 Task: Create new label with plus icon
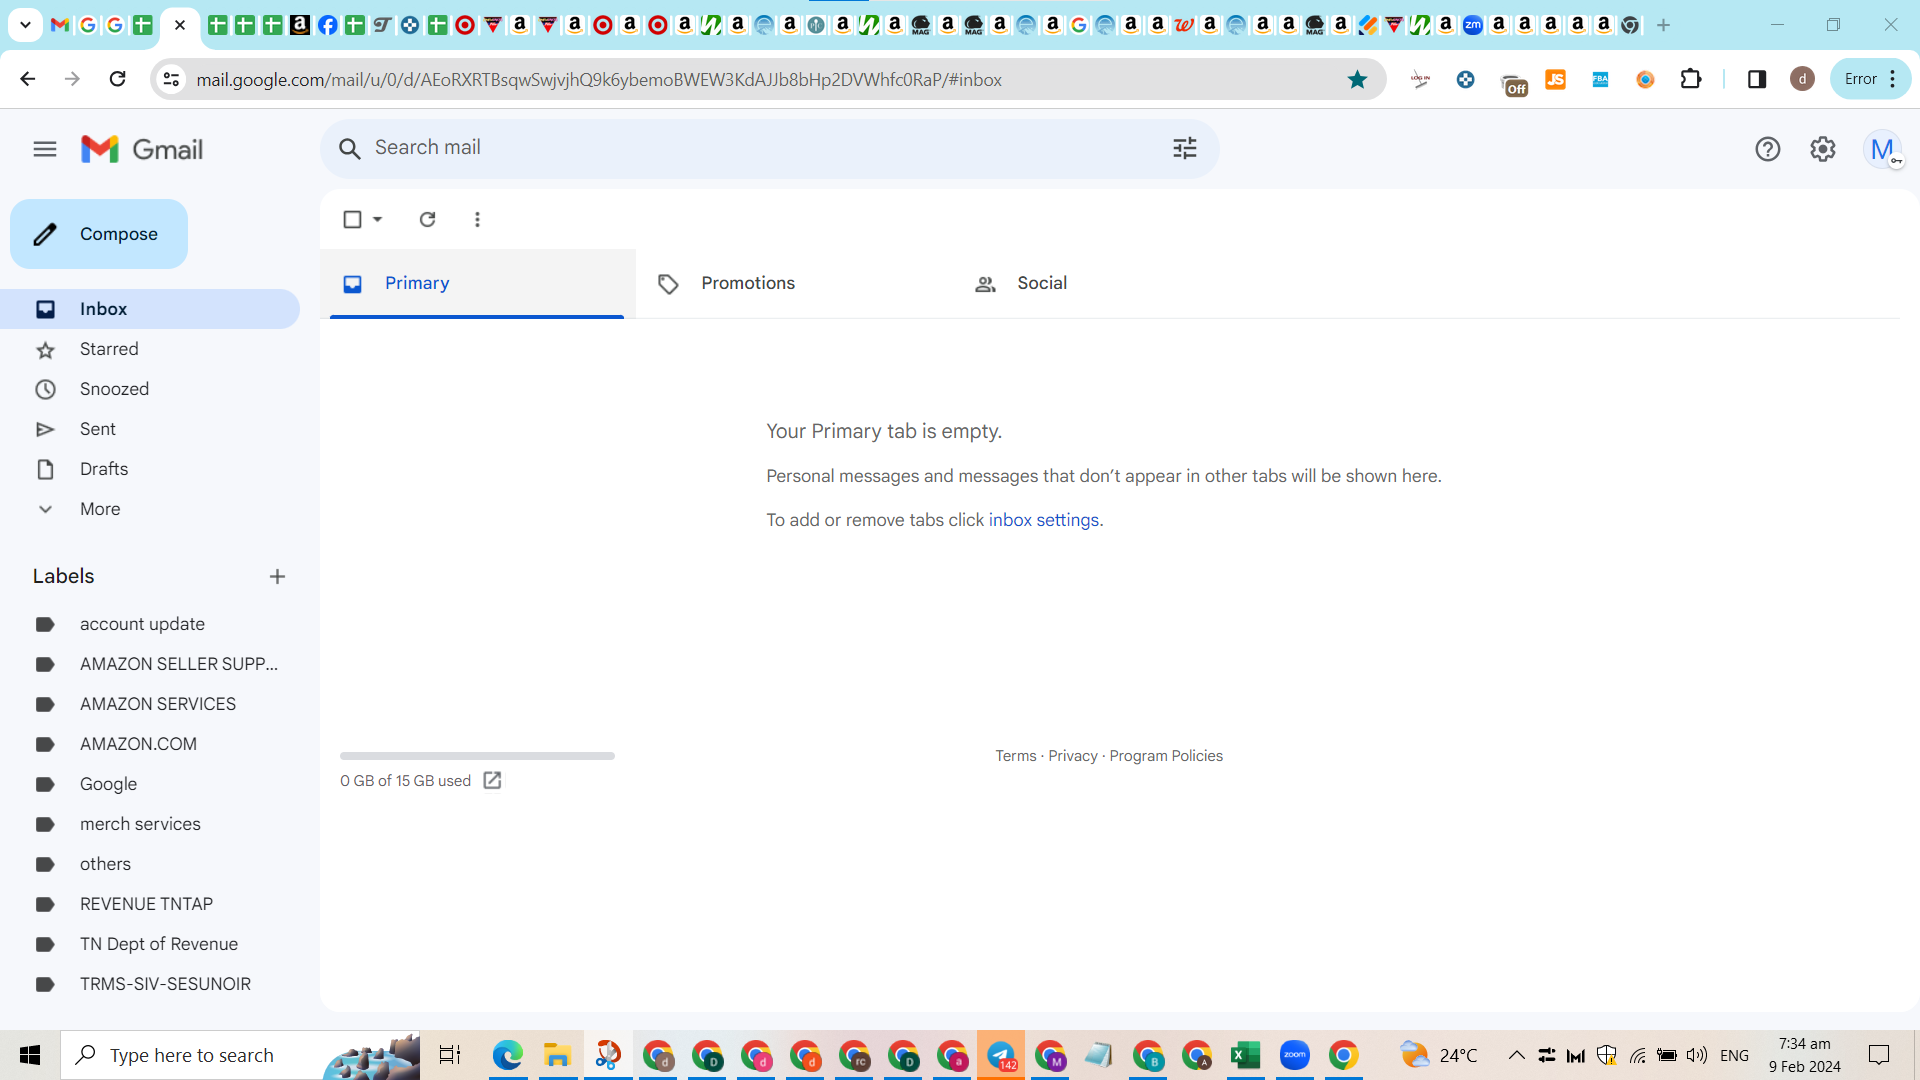(x=277, y=577)
